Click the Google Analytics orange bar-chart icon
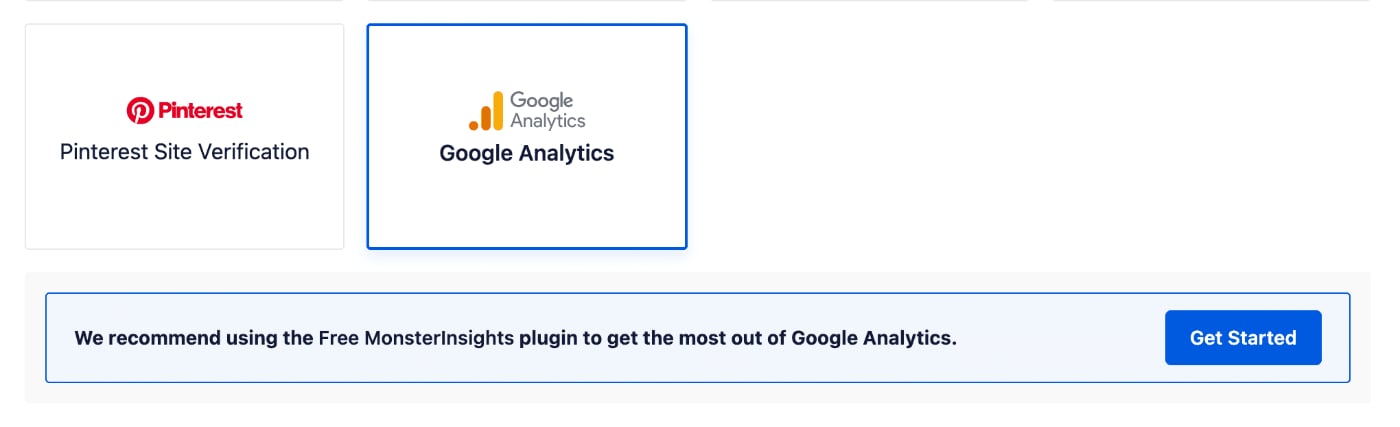1400x427 pixels. point(486,111)
